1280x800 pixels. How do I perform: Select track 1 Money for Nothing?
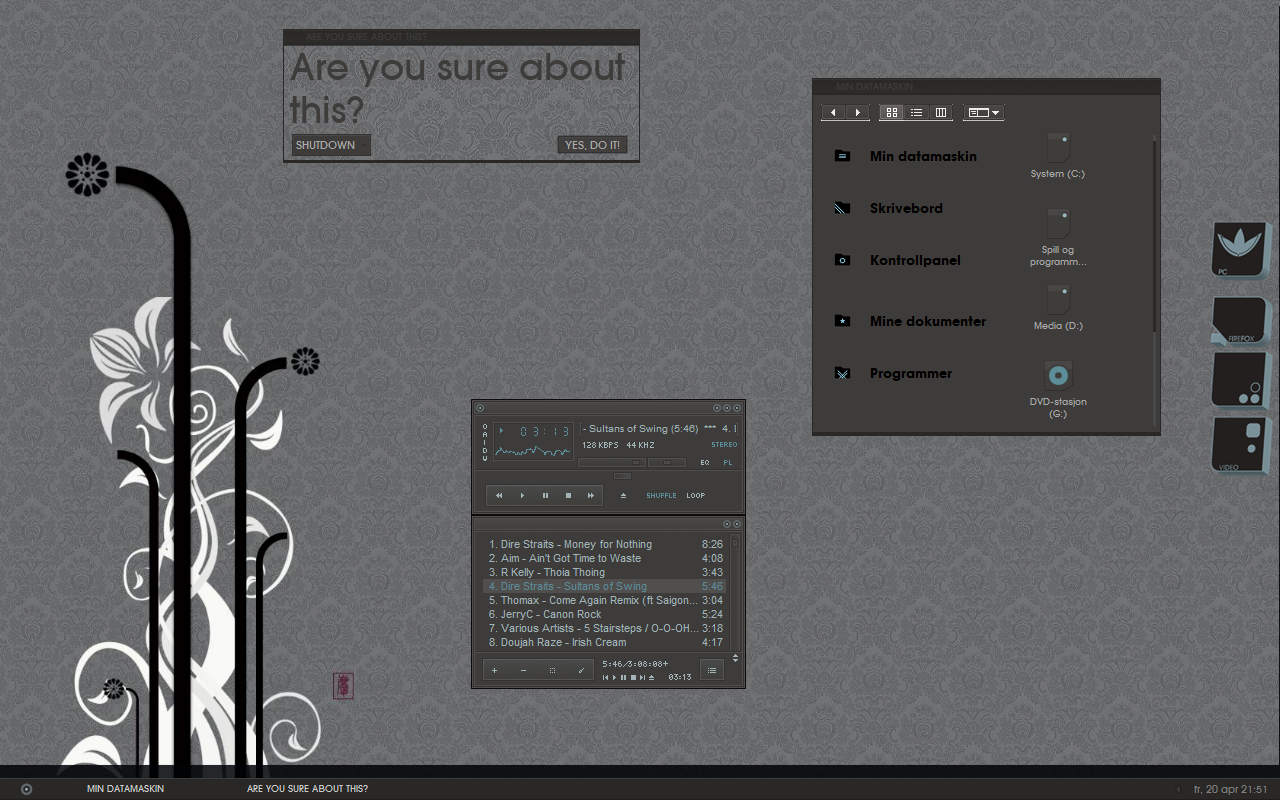(606, 544)
